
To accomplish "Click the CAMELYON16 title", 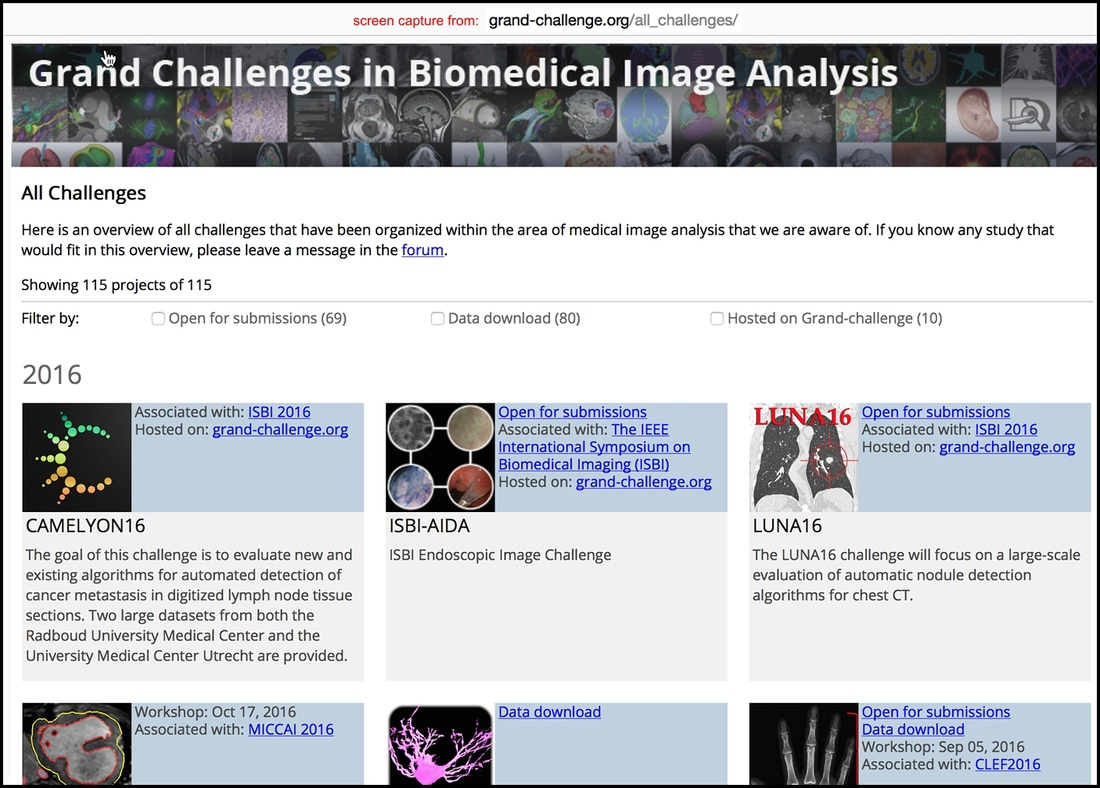I will (x=86, y=526).
